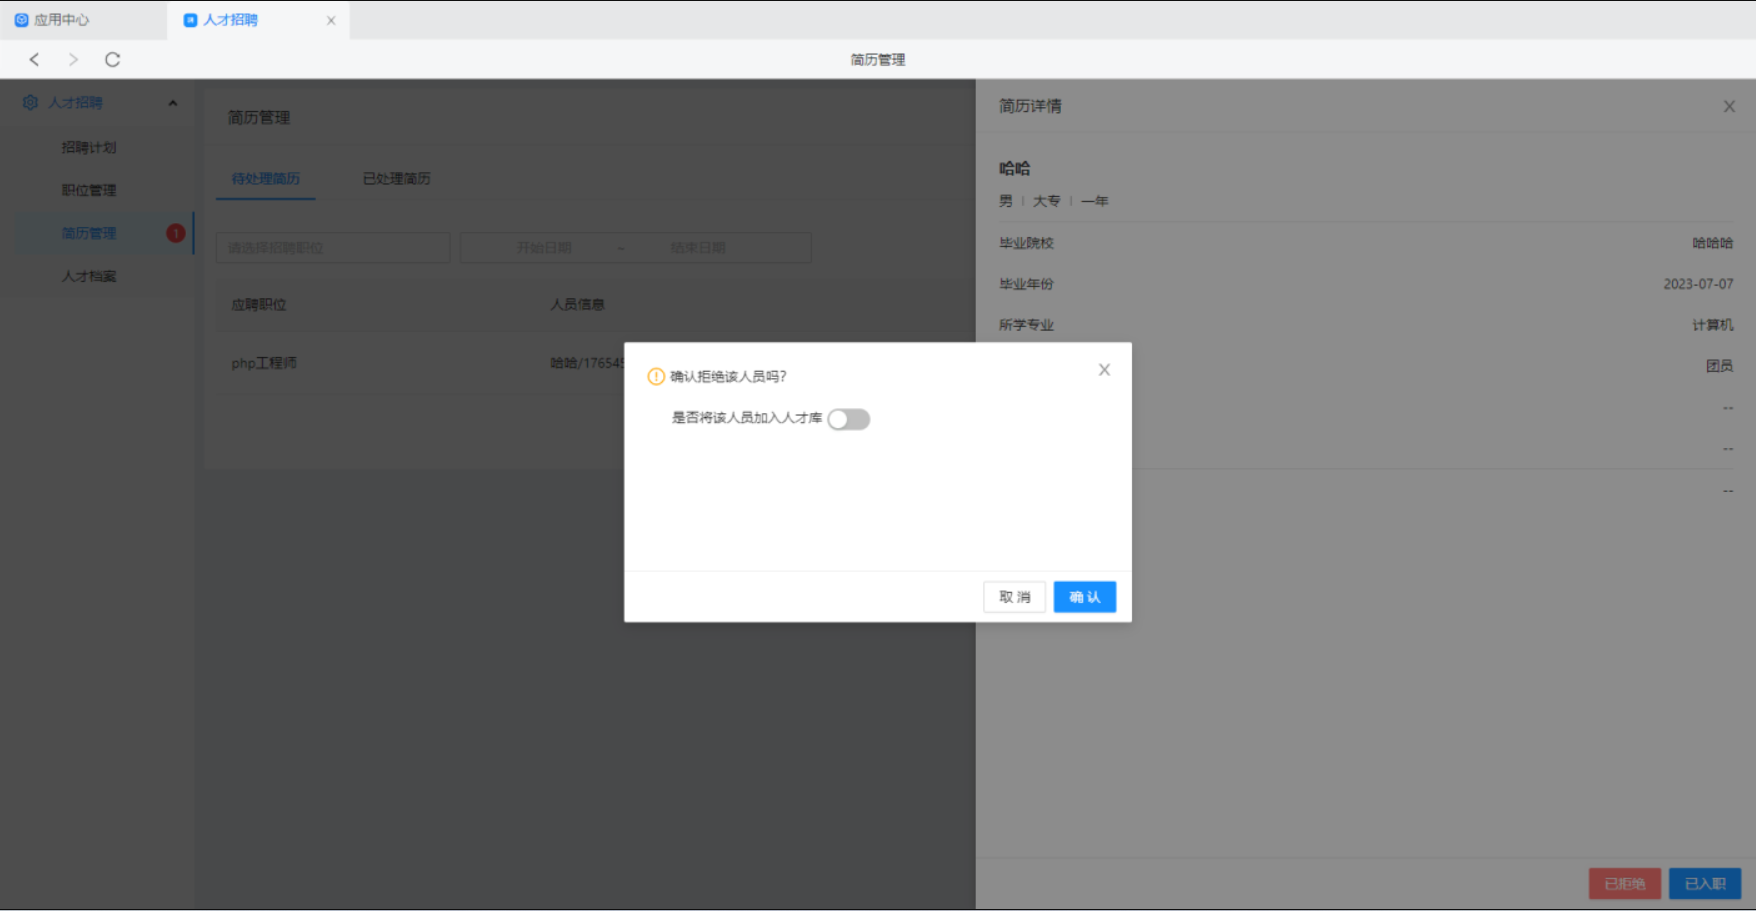Click the 结束日期 date field

698,248
